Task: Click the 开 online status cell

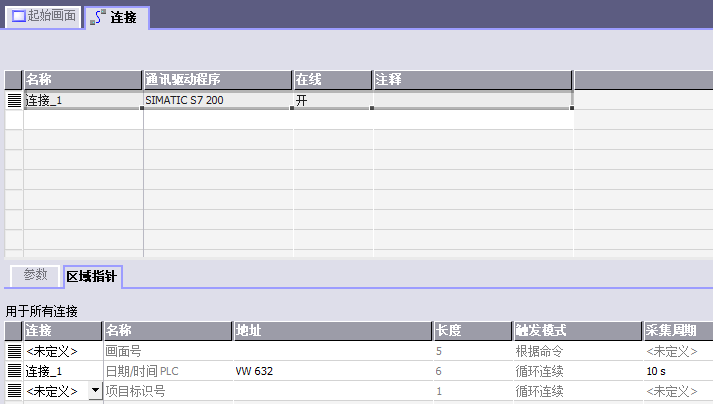Action: (x=333, y=100)
